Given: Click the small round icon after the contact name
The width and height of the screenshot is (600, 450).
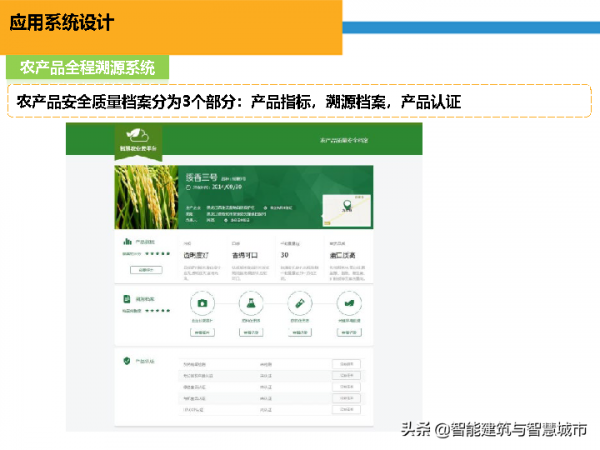Looking at the screenshot, I should (226, 220).
